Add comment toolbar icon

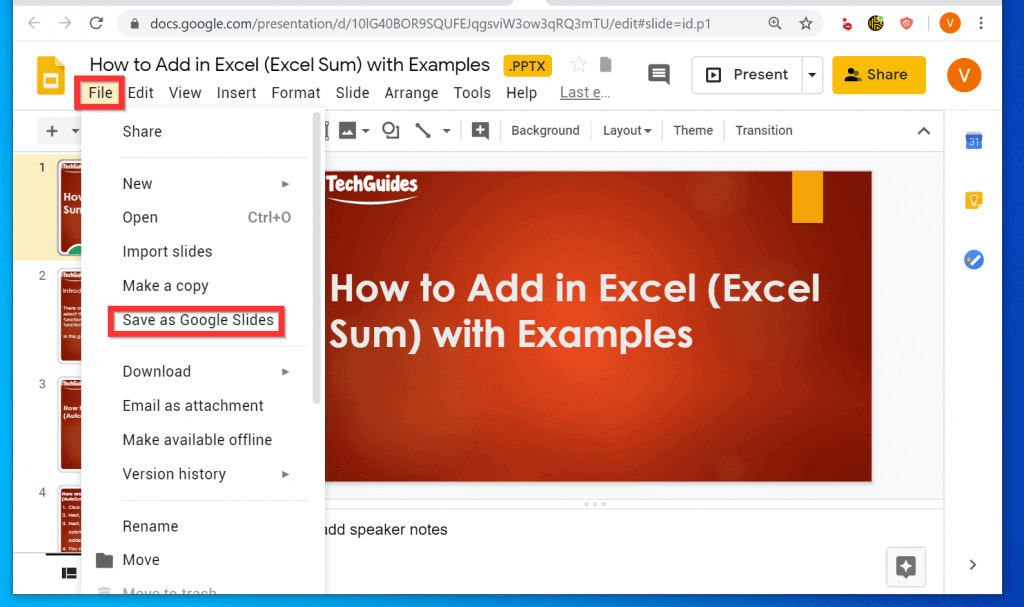(480, 131)
